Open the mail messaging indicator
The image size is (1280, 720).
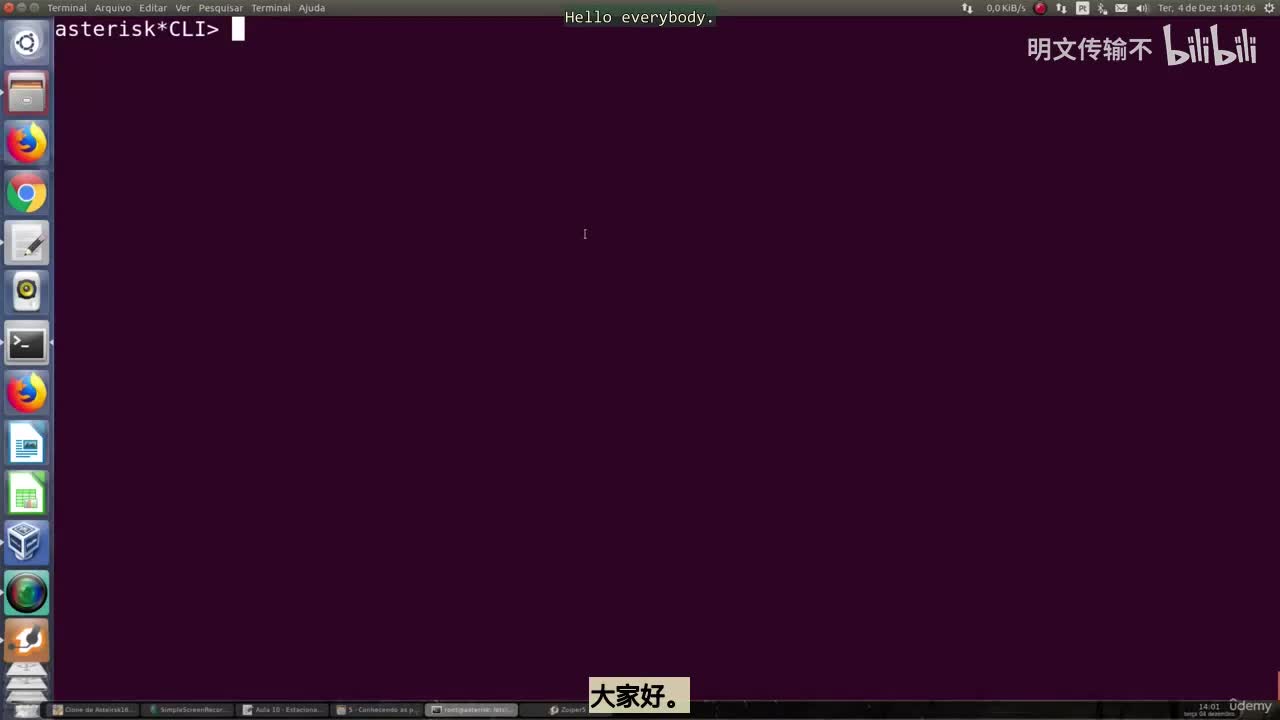point(1121,8)
